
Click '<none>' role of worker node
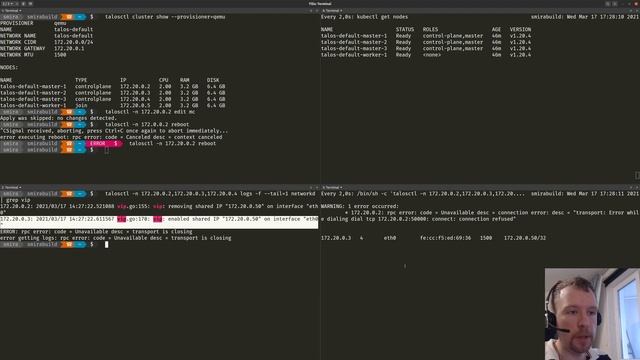tap(431, 55)
